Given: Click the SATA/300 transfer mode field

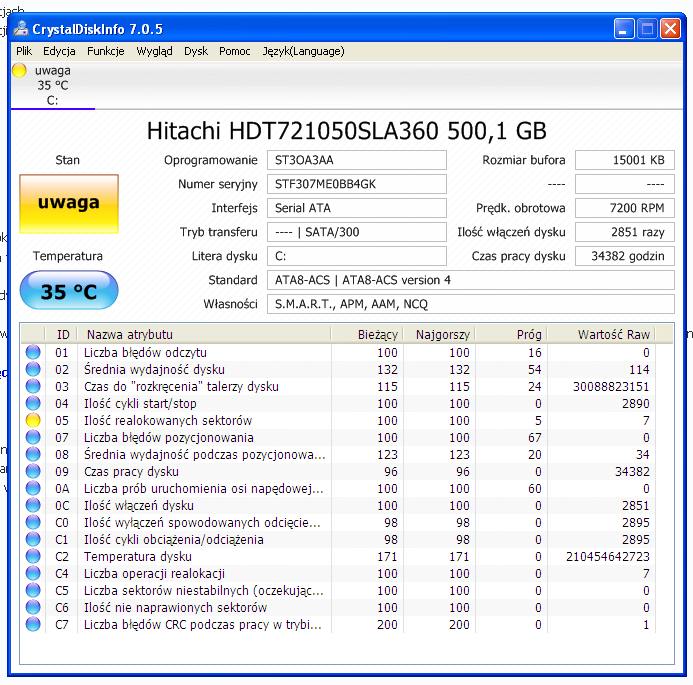Looking at the screenshot, I should 357,232.
